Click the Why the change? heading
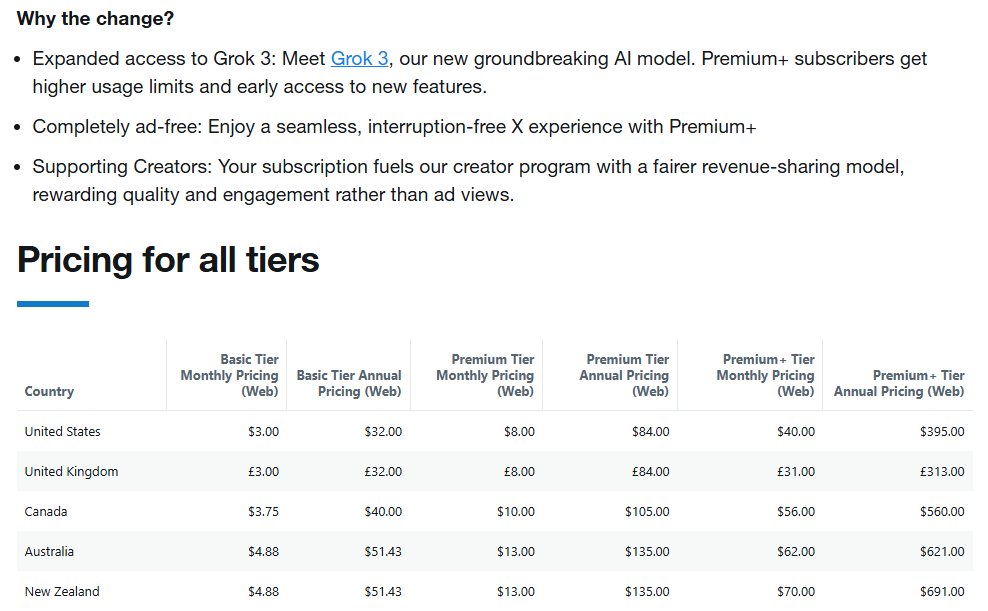 tap(95, 18)
